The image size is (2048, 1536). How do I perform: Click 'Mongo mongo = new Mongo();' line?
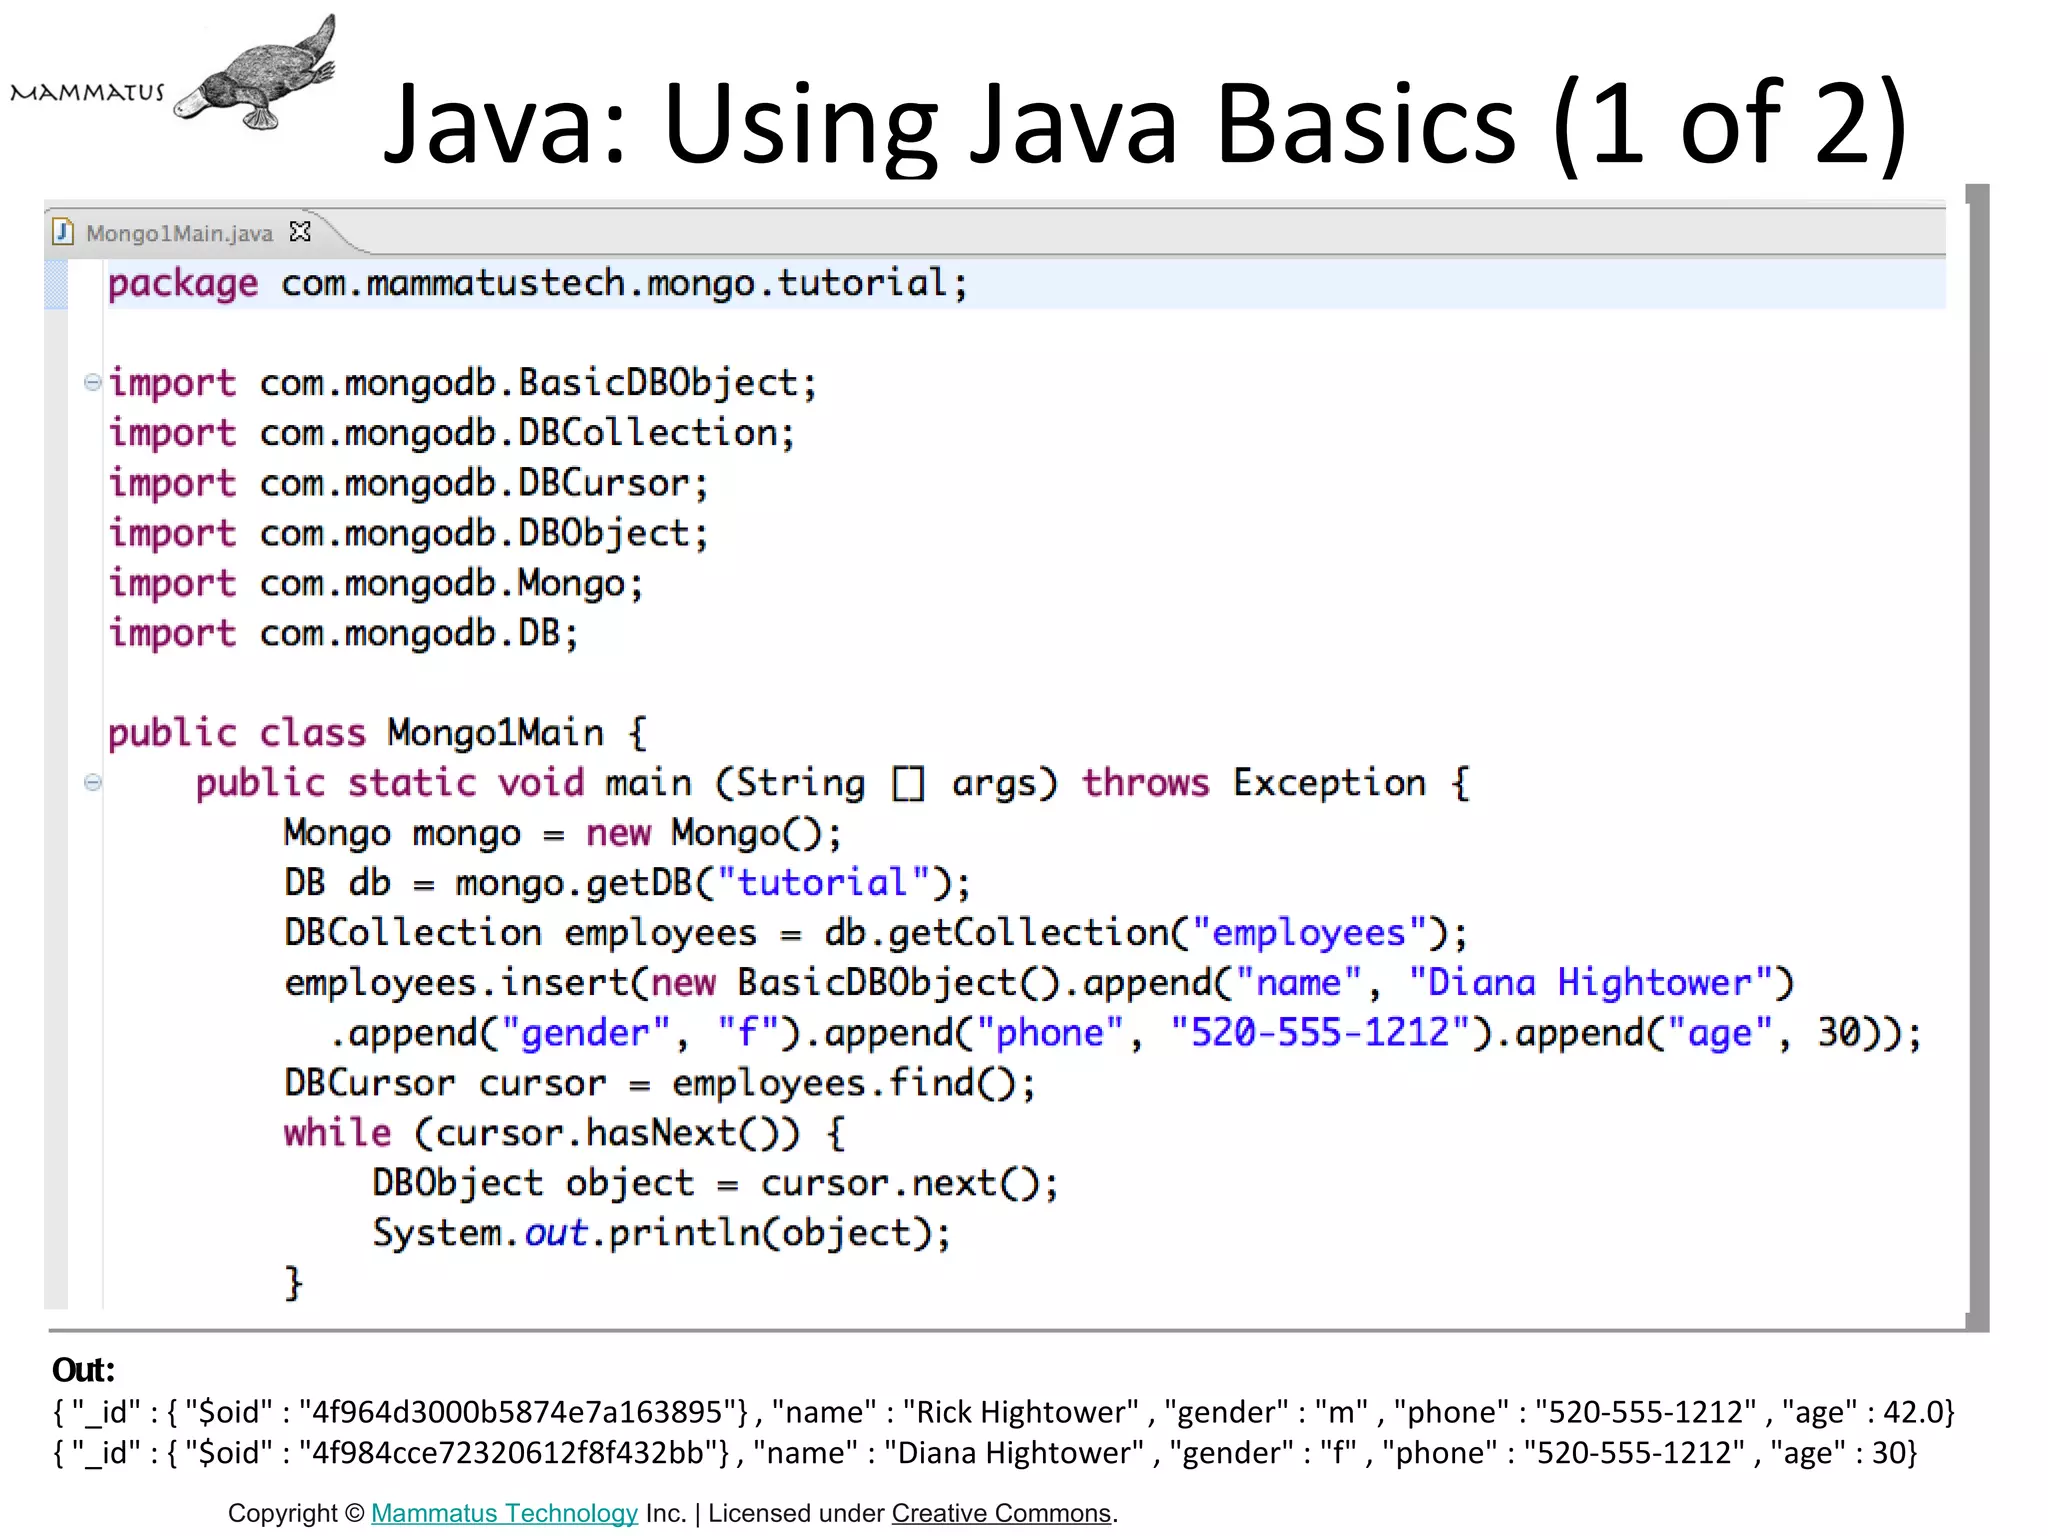(x=563, y=834)
